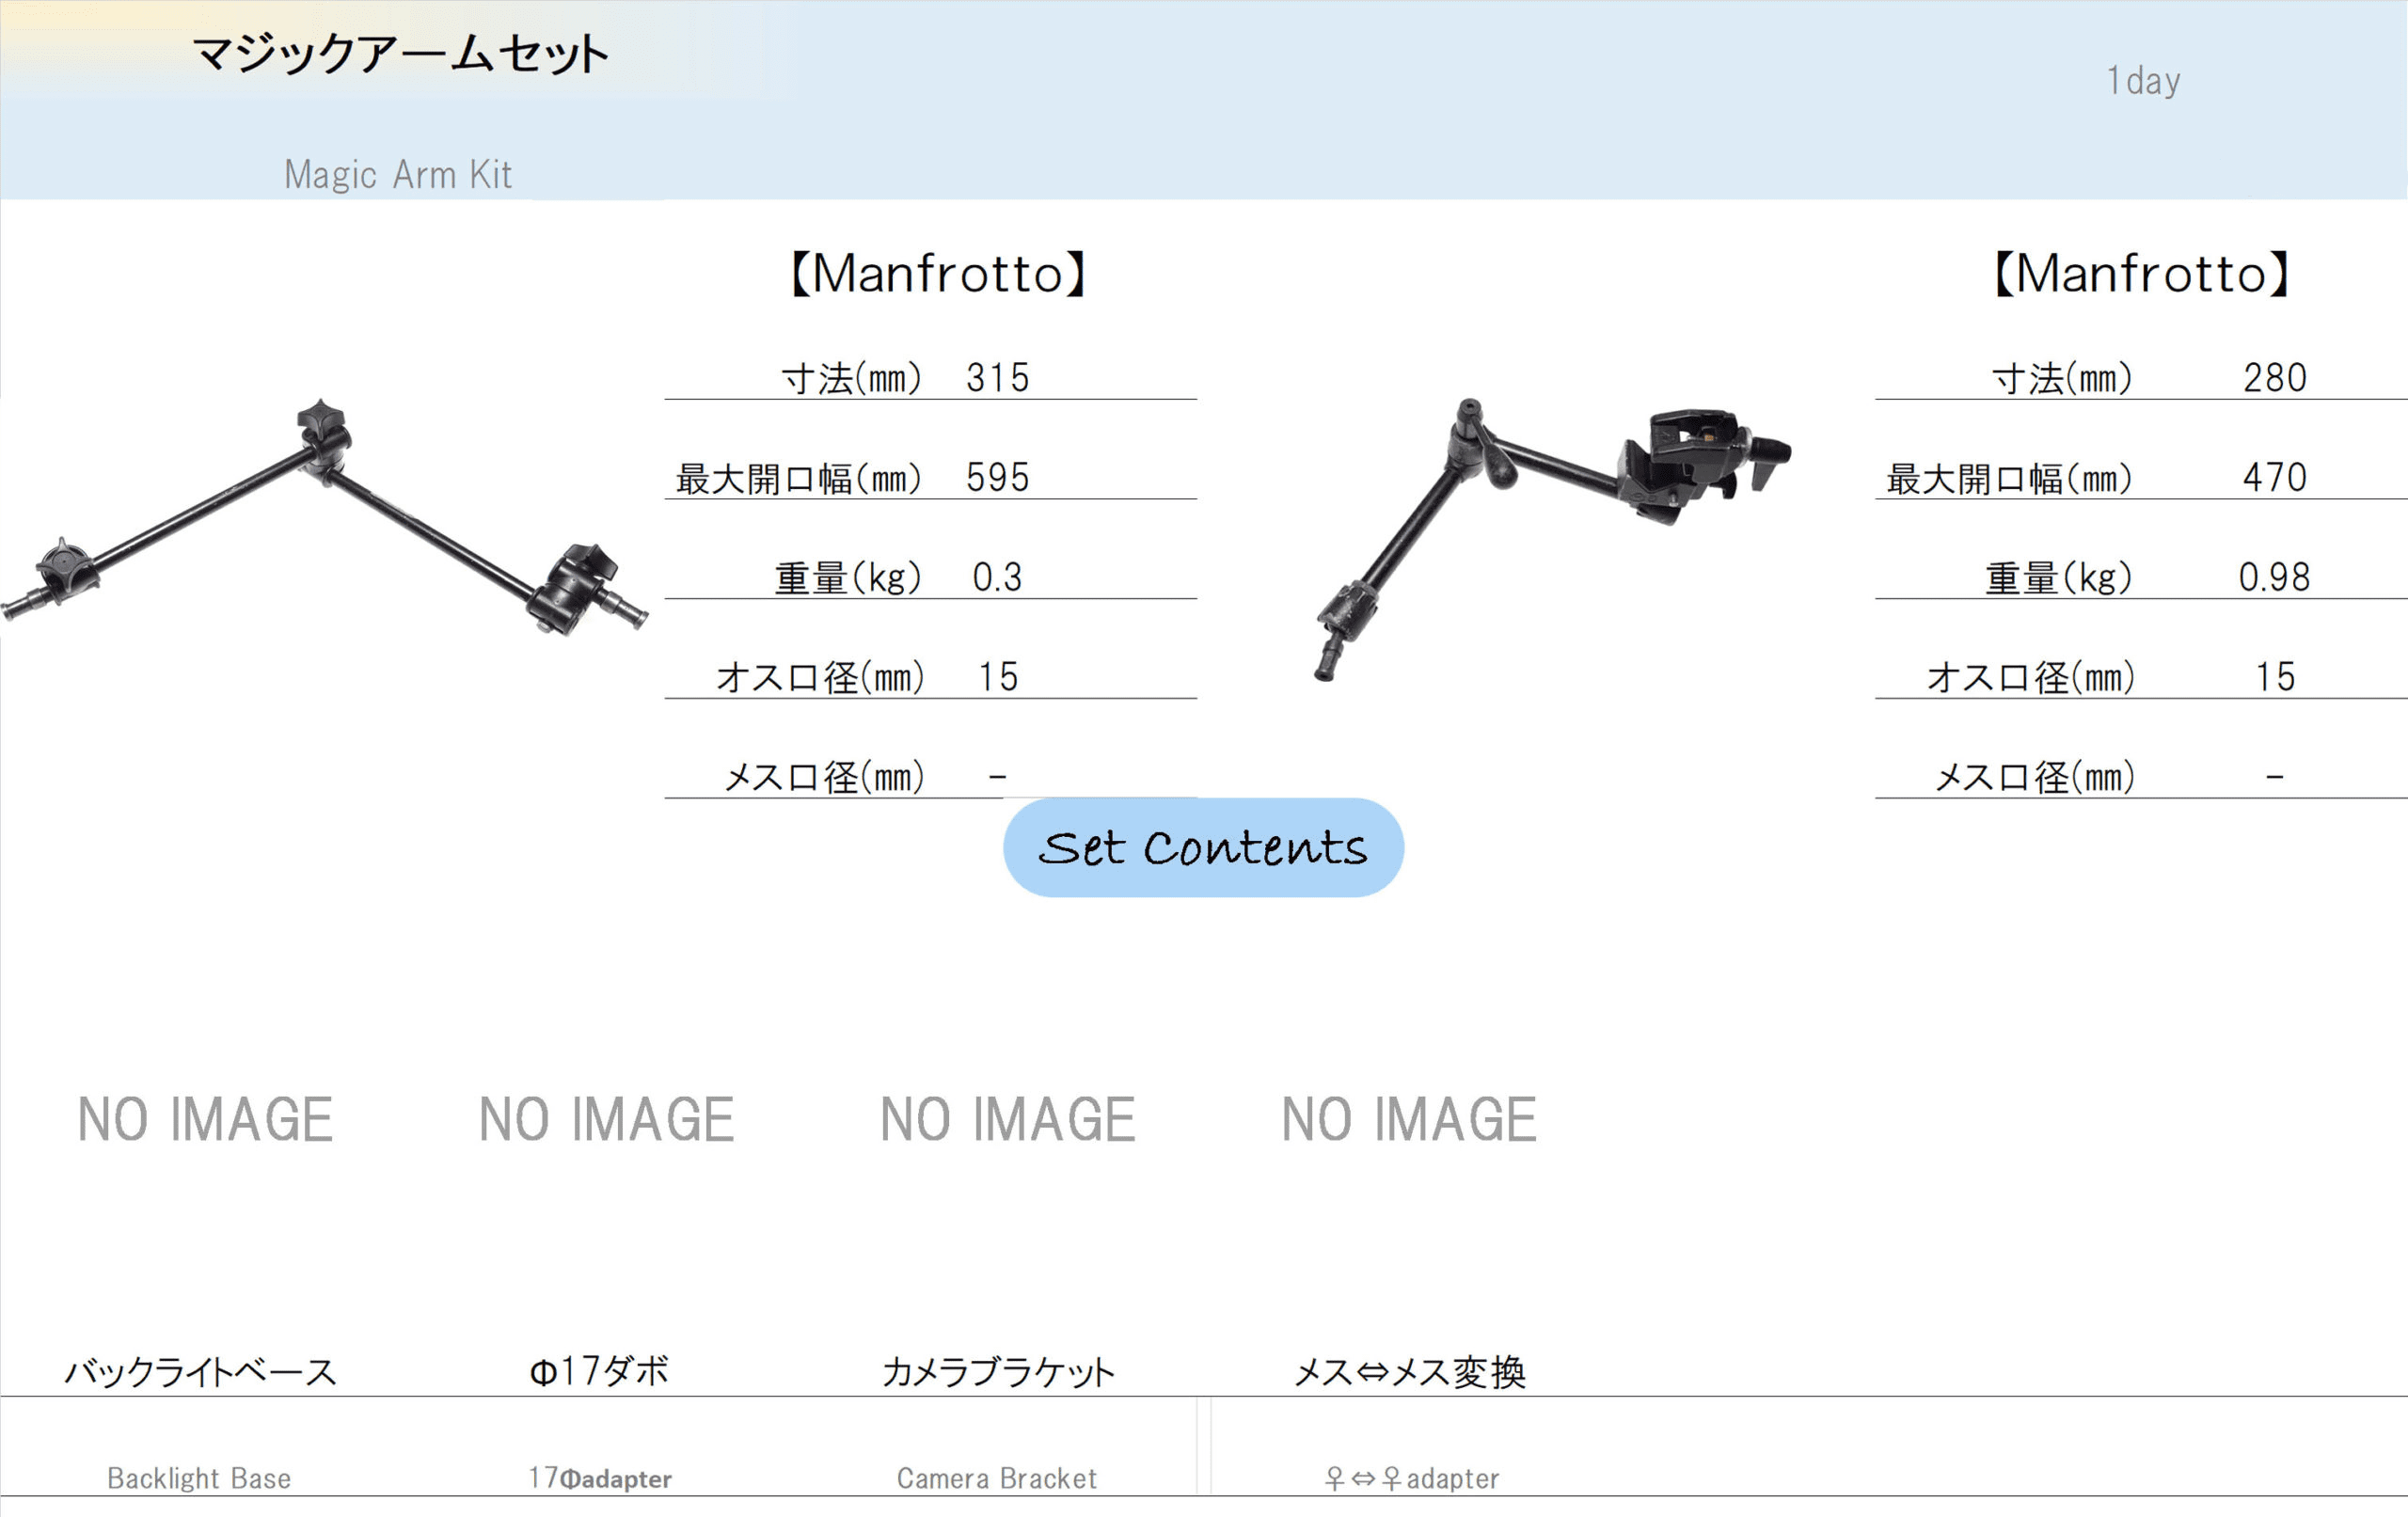
Task: Select the 315mm magic arm photo
Action: pos(324,518)
